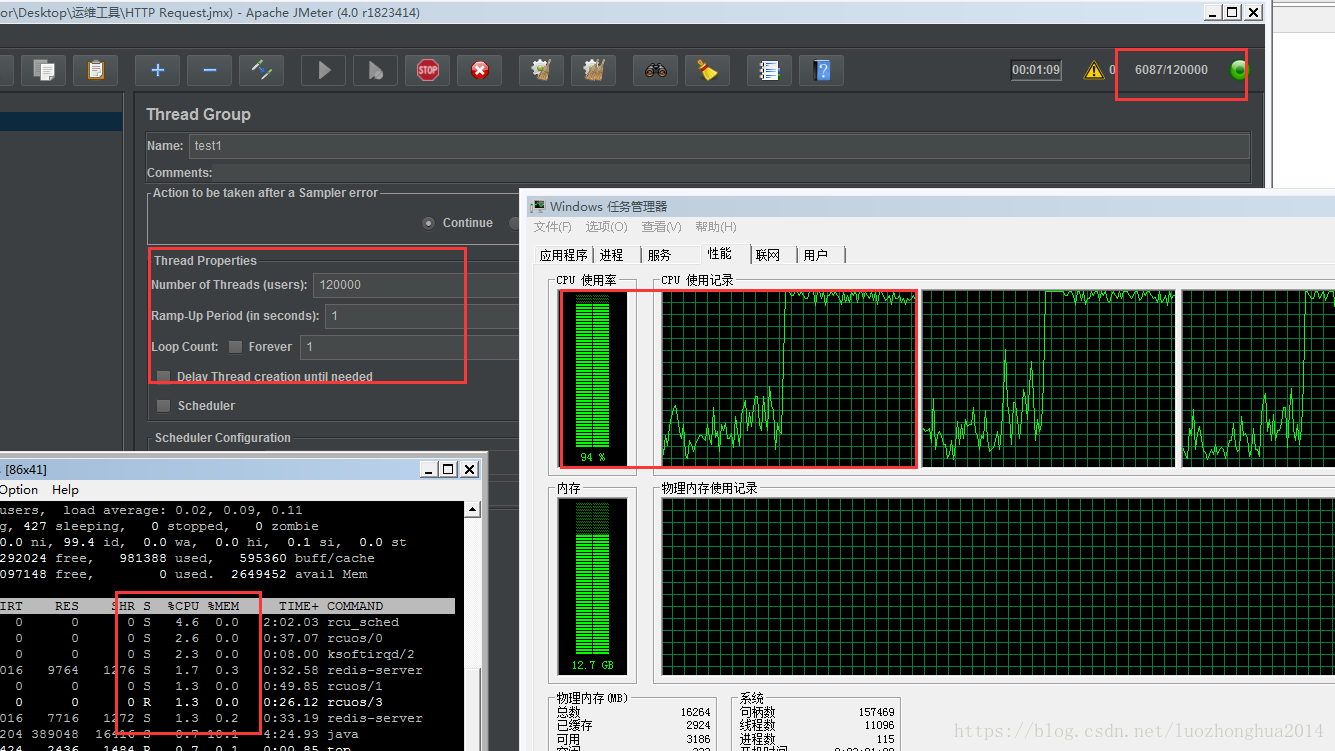Toggle the Forever checkbox

click(236, 347)
